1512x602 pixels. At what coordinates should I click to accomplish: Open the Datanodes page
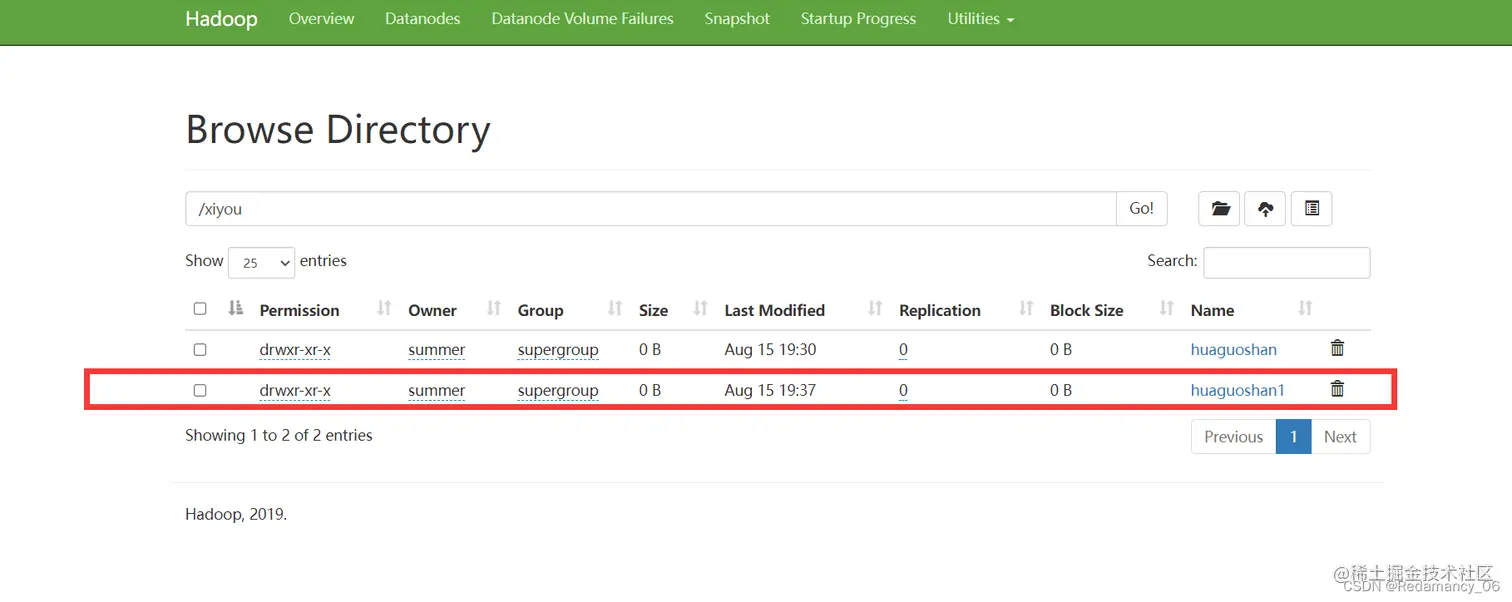(422, 19)
